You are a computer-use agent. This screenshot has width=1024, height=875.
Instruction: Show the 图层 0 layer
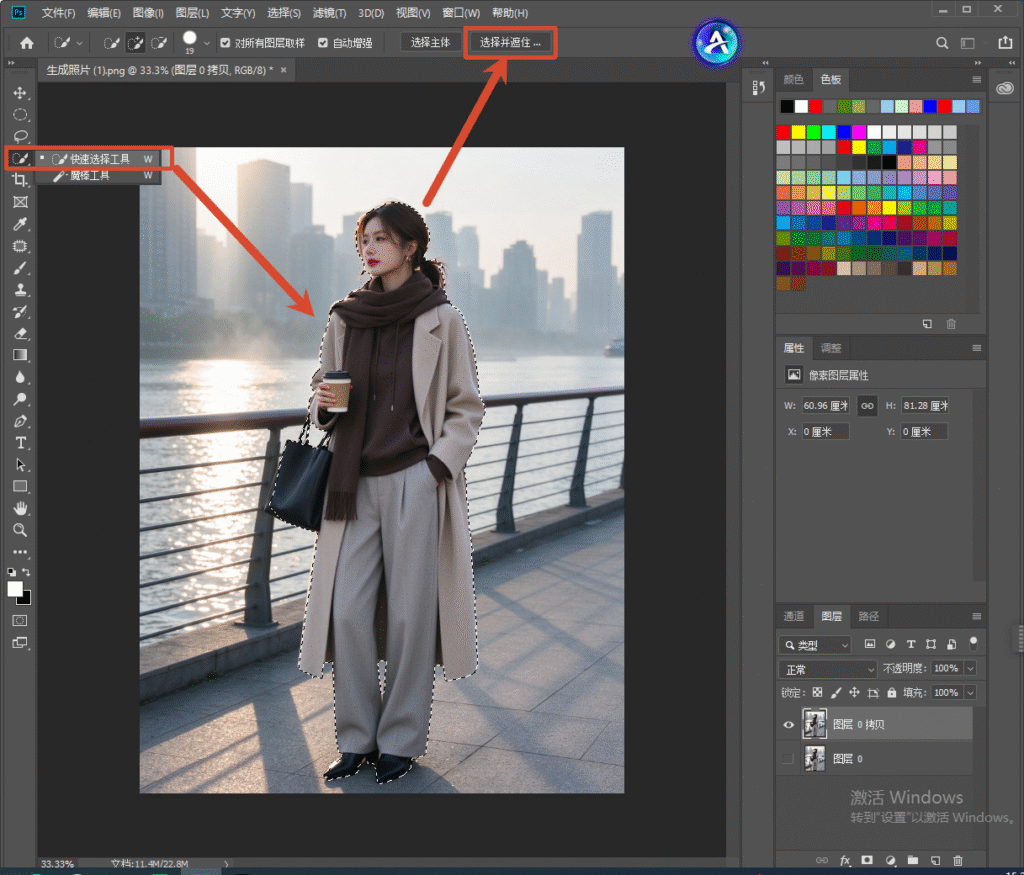(x=788, y=759)
